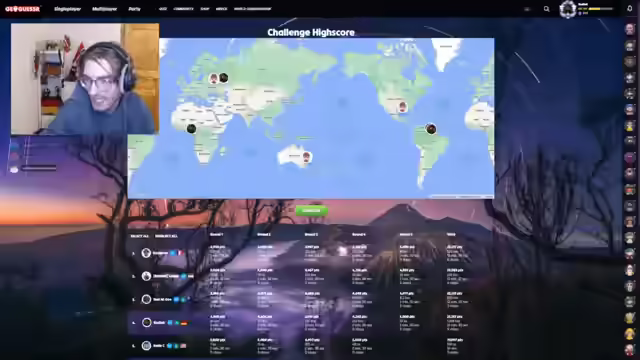Click the green button below the map
Screen dimensions: 640x360
pyautogui.click(x=311, y=211)
